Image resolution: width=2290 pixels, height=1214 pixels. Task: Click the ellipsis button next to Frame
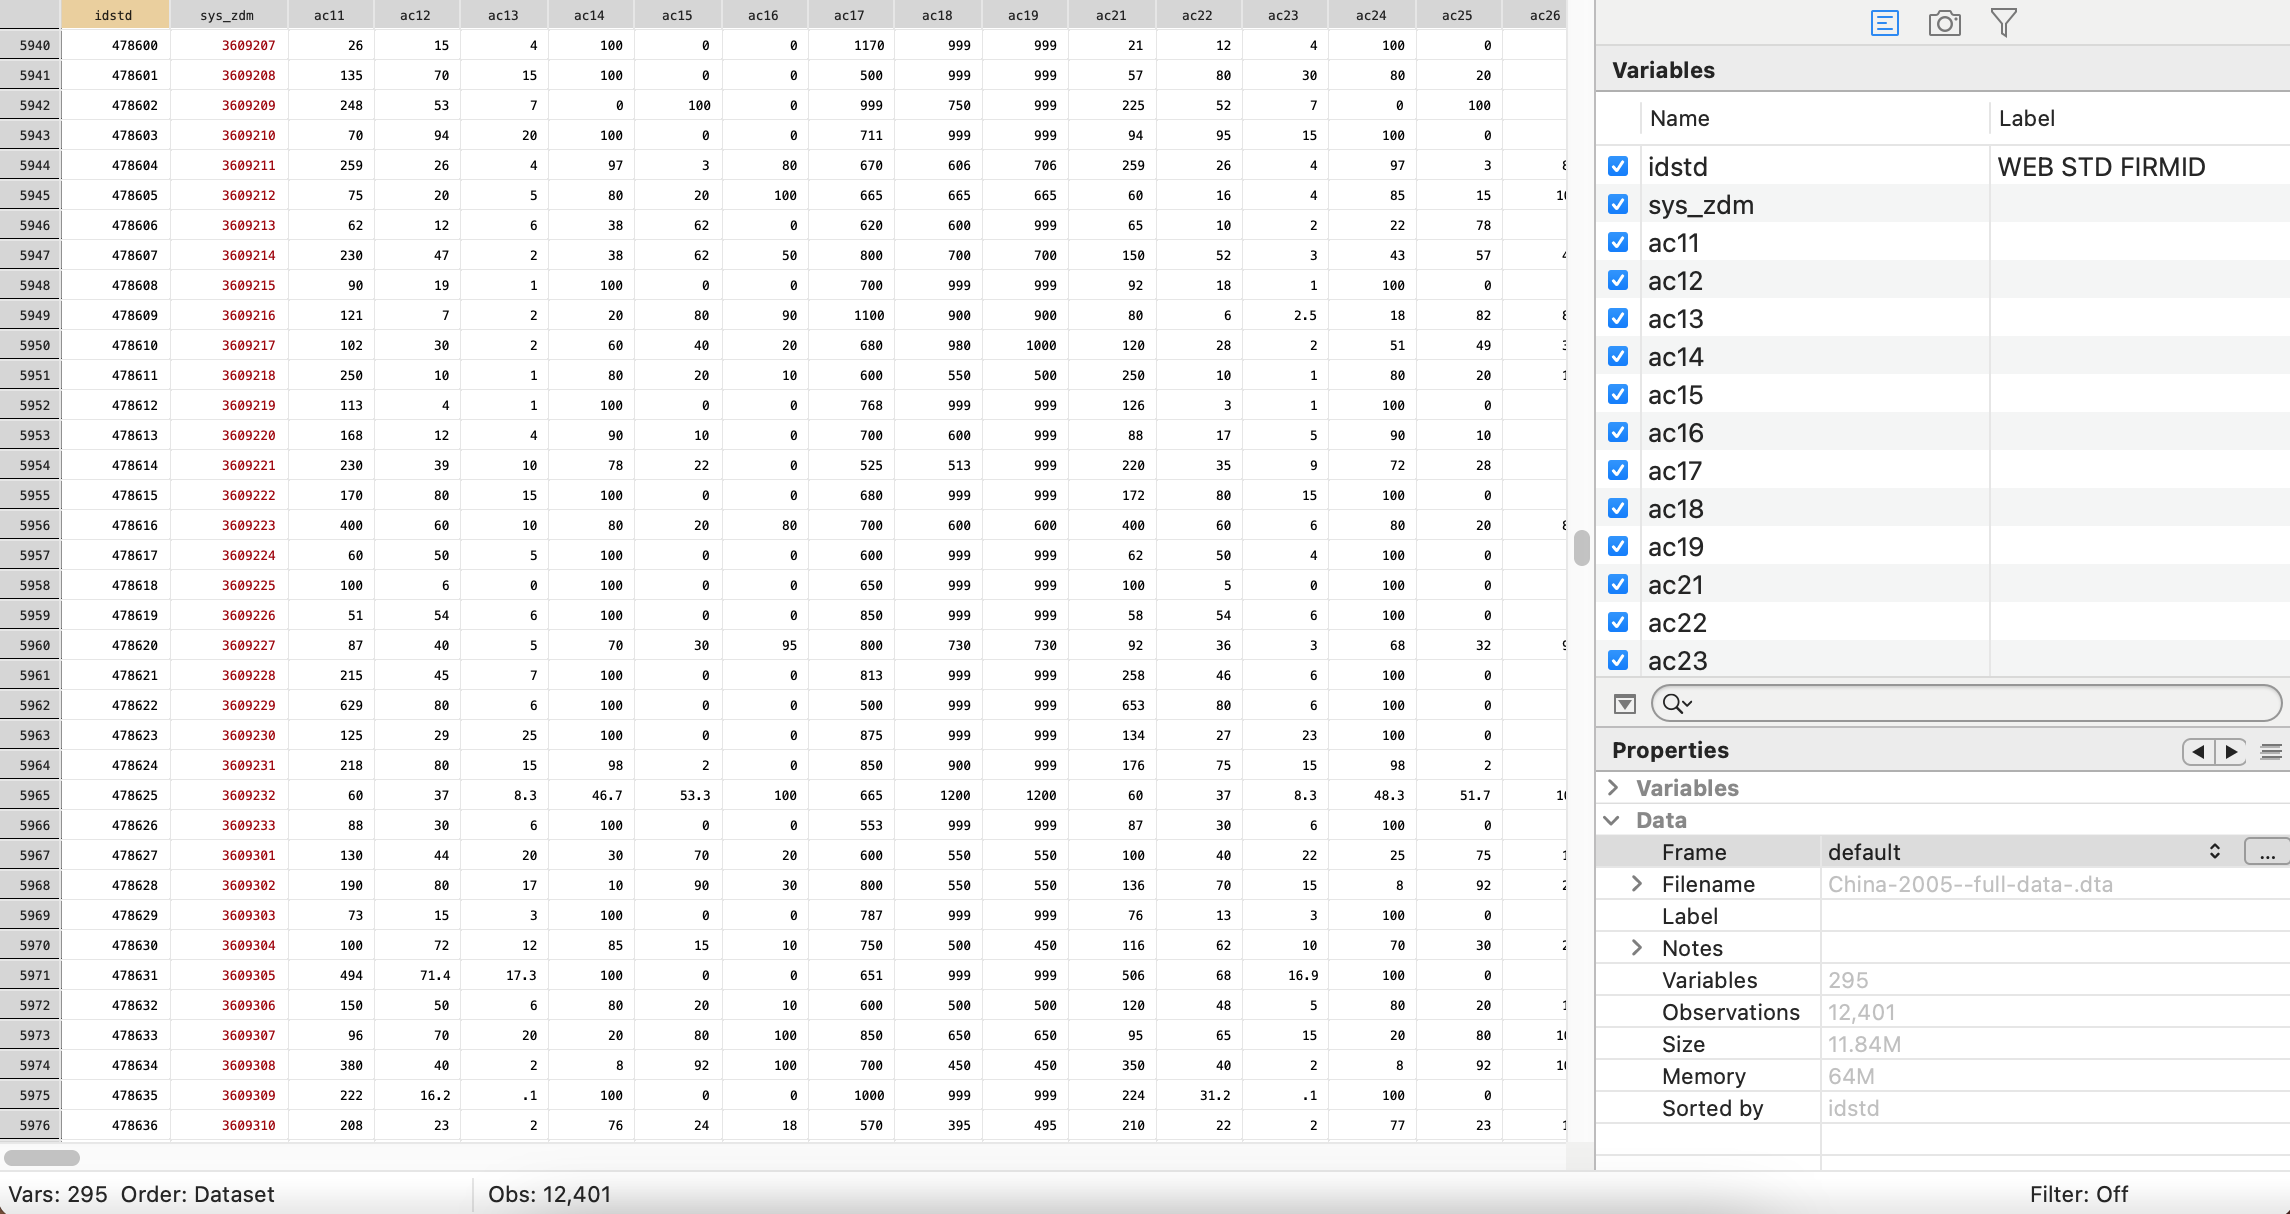(x=2266, y=852)
